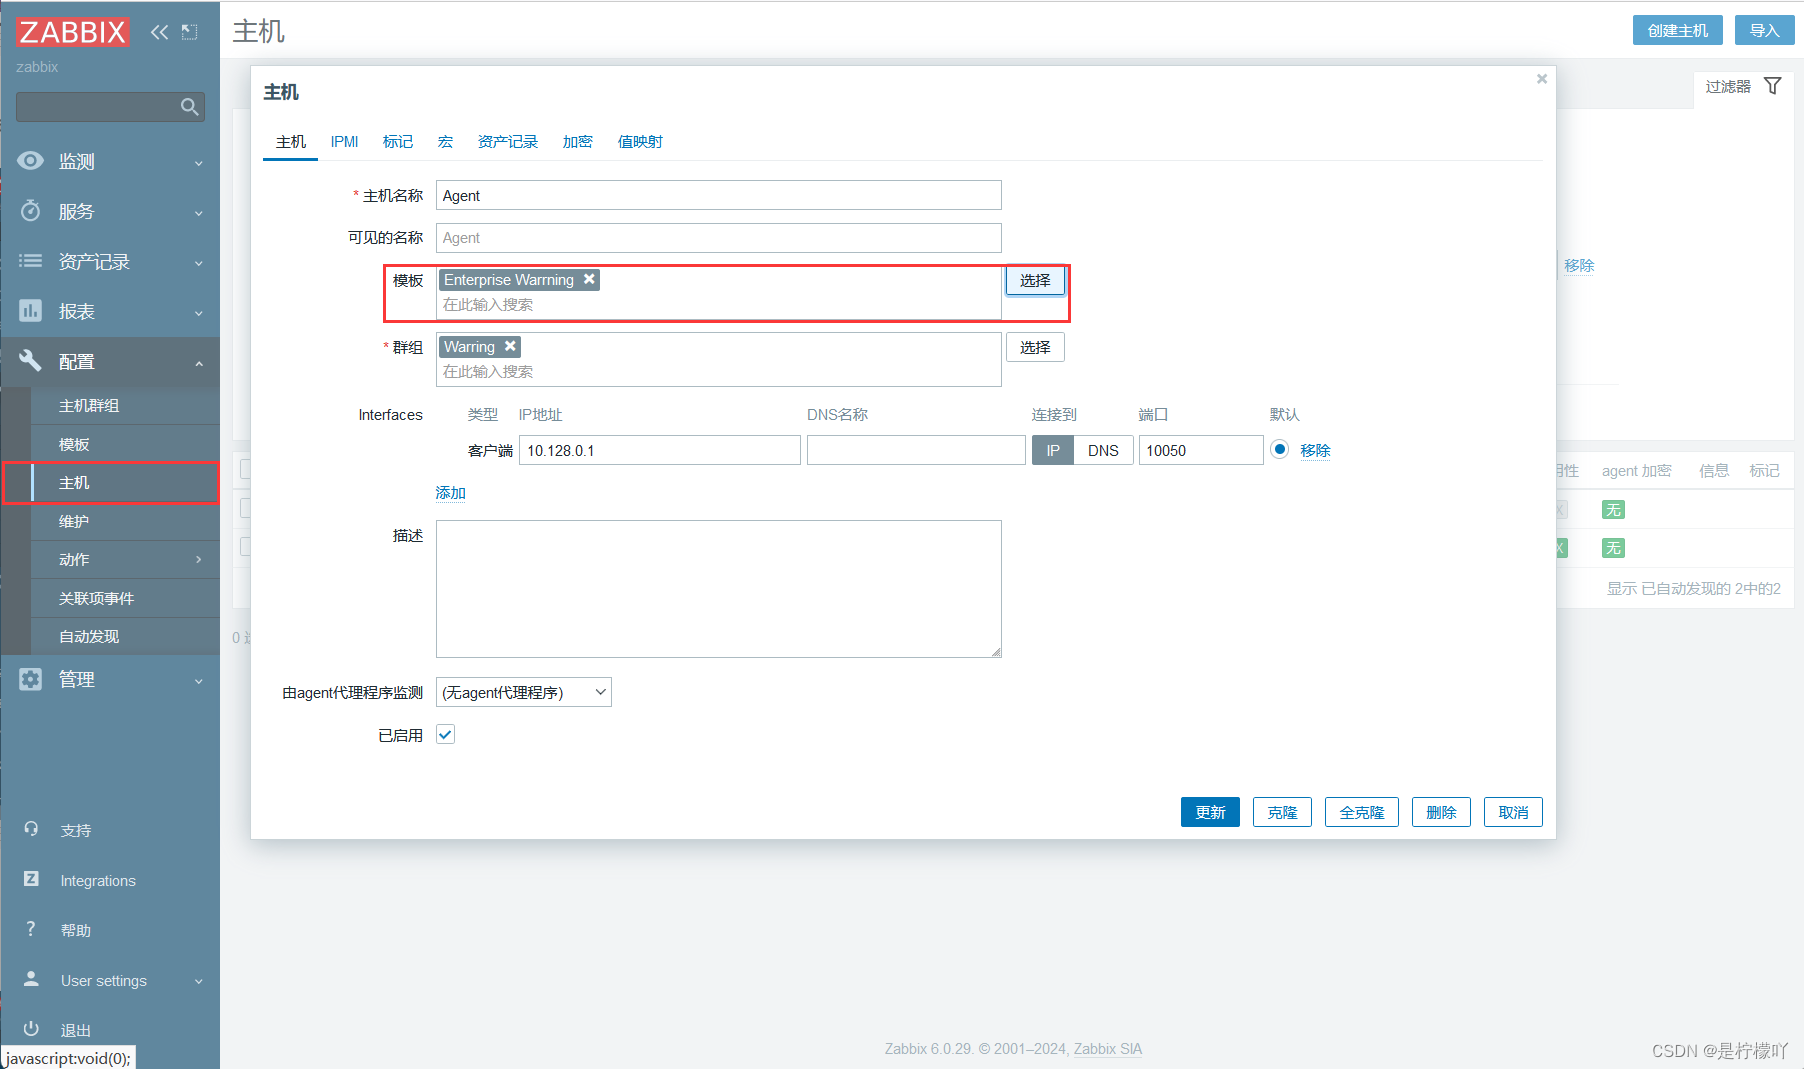Toggle the kiosk/hide sidebar icon
The height and width of the screenshot is (1069, 1804).
click(189, 32)
